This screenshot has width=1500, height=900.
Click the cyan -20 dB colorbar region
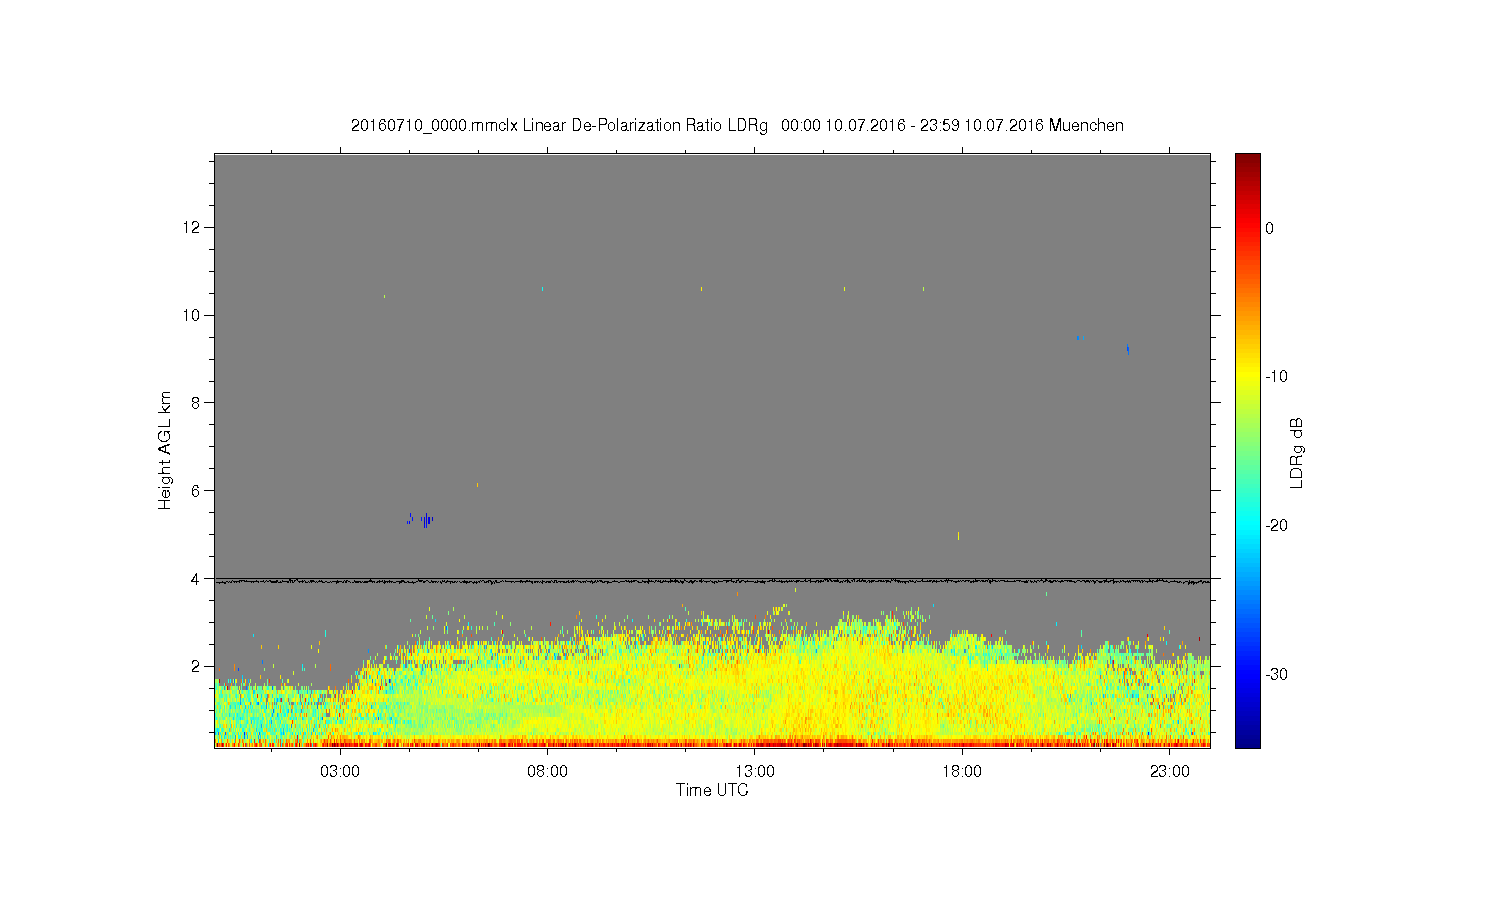[x=1248, y=525]
